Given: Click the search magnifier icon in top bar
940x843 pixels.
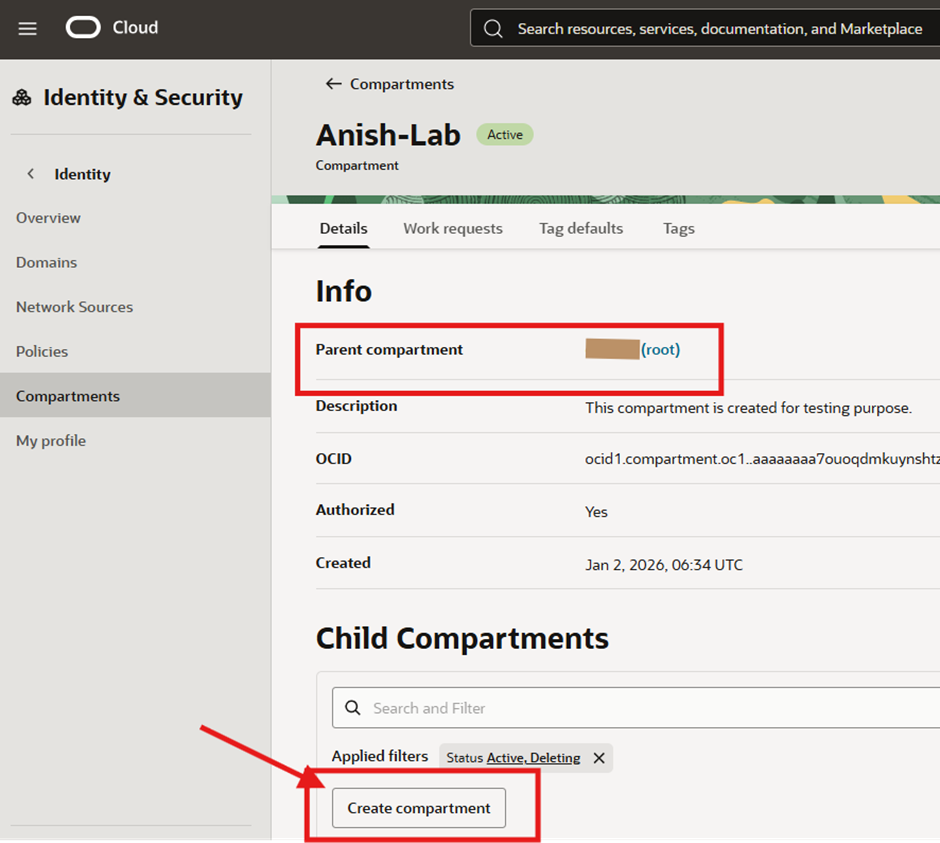Looking at the screenshot, I should pos(493,29).
